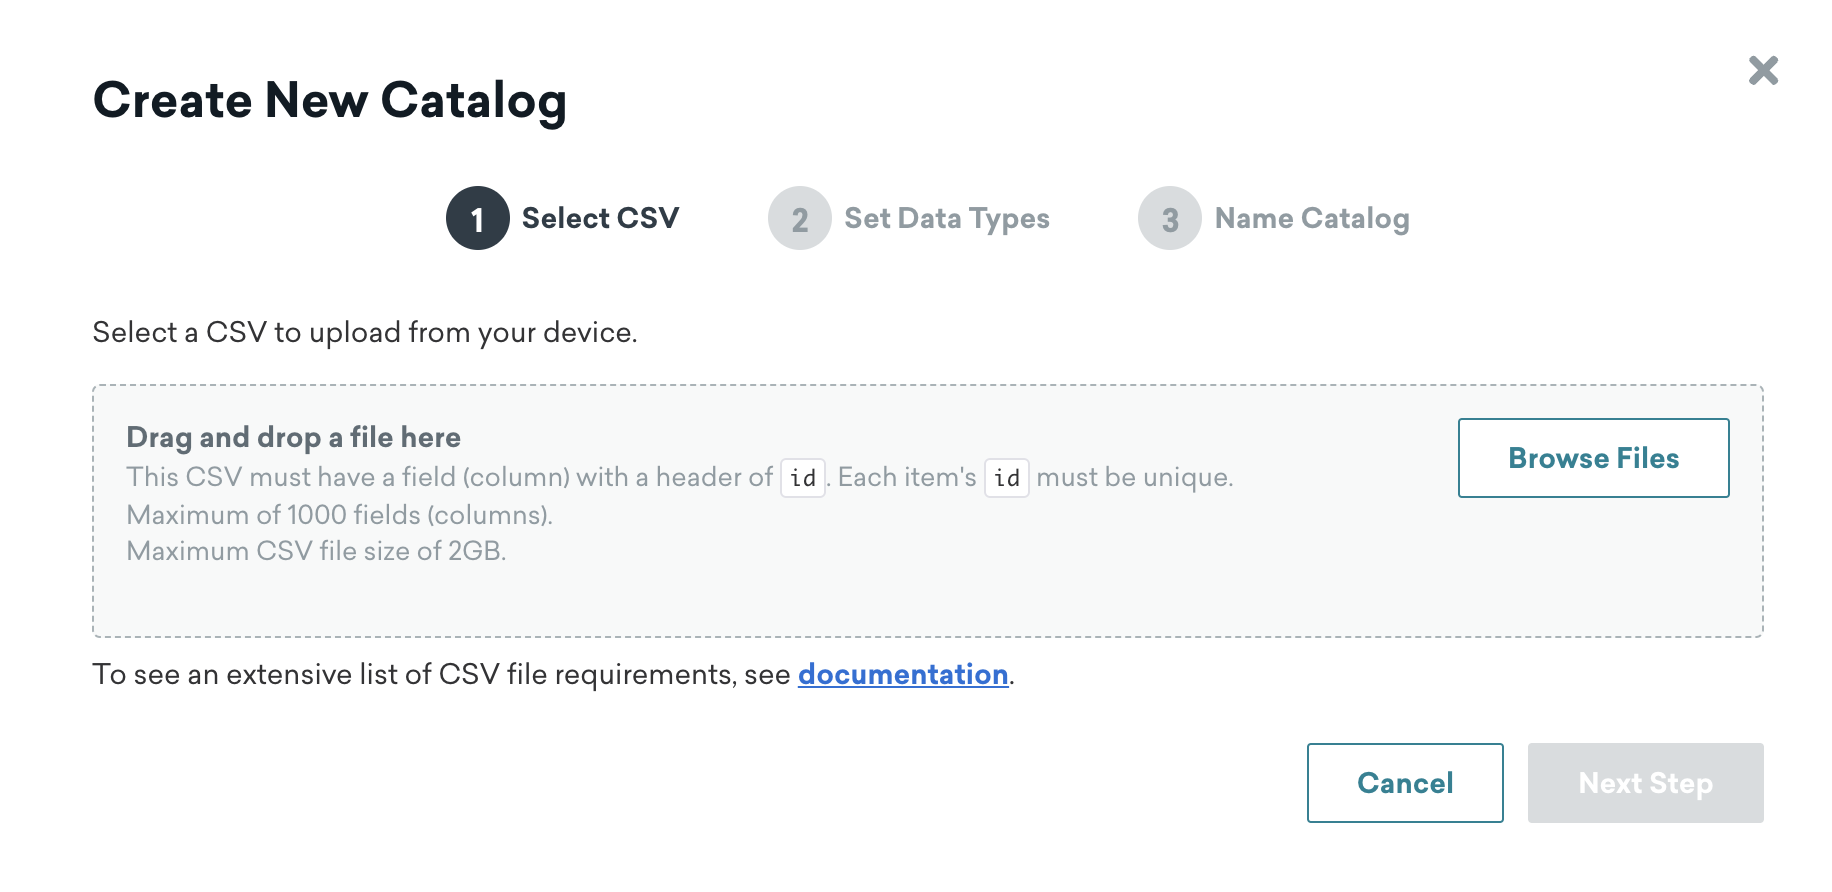The height and width of the screenshot is (892, 1832).
Task: Click the second 'id' code badge
Action: (x=1007, y=478)
